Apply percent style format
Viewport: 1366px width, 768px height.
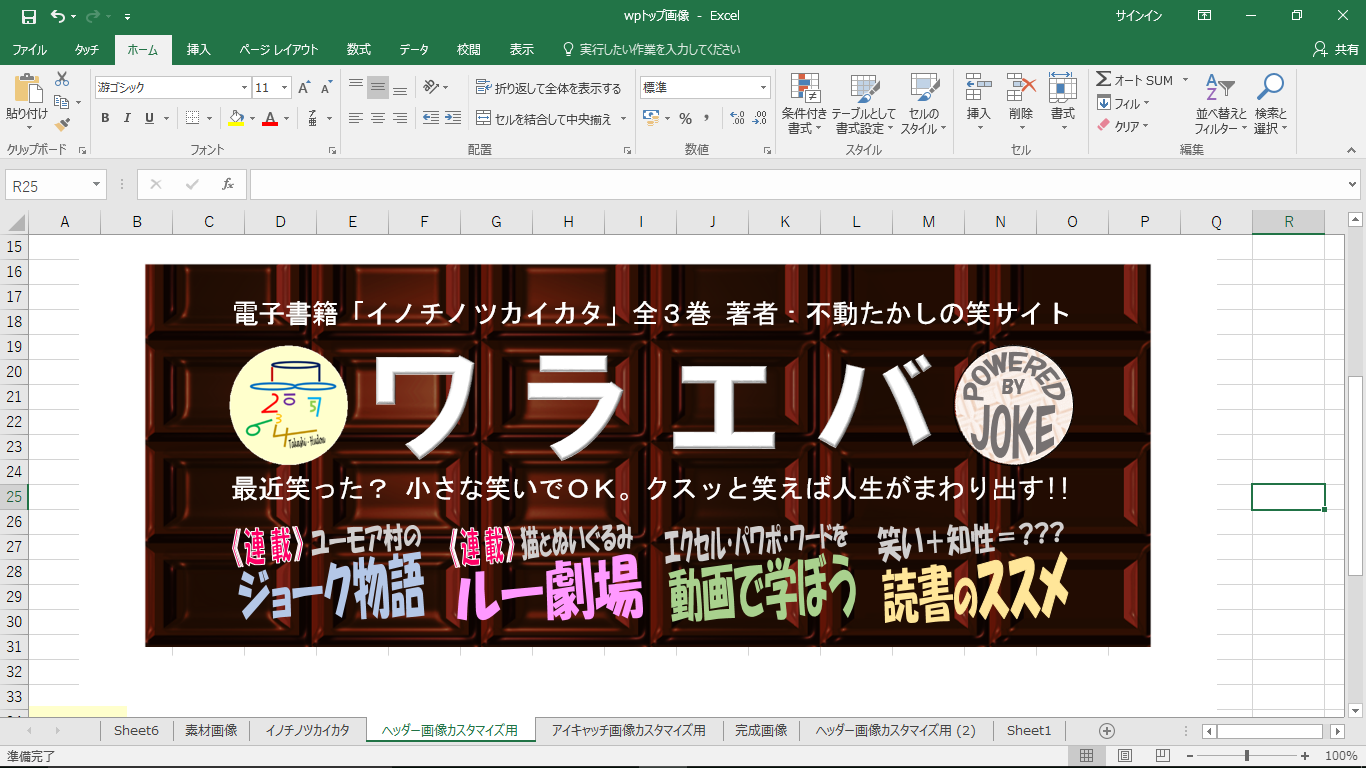click(x=685, y=118)
